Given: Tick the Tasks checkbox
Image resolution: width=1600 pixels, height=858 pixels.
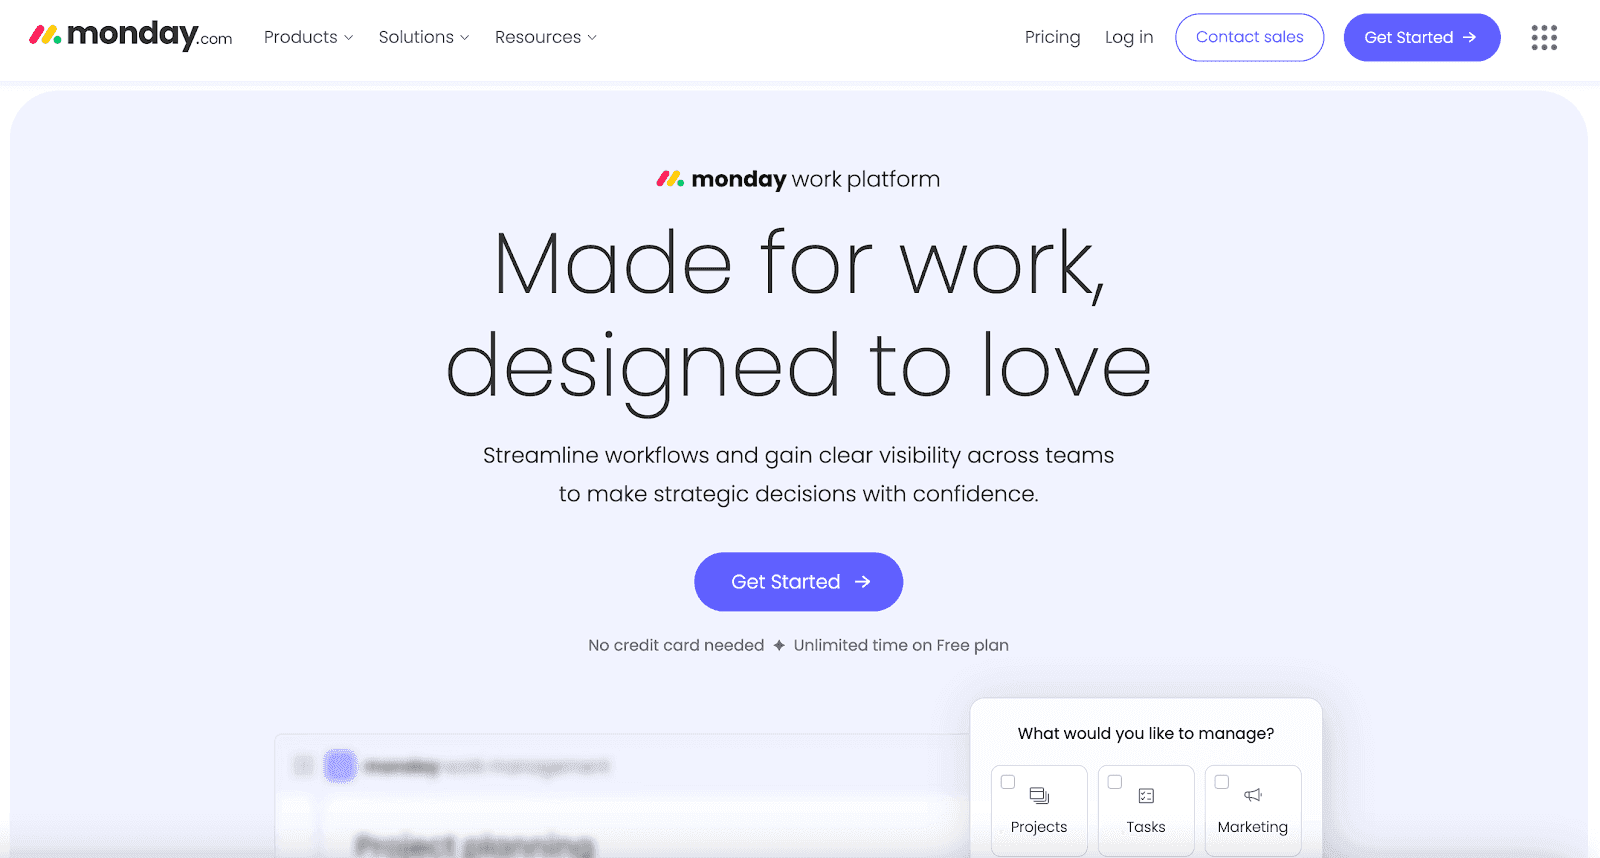Looking at the screenshot, I should point(1115,782).
